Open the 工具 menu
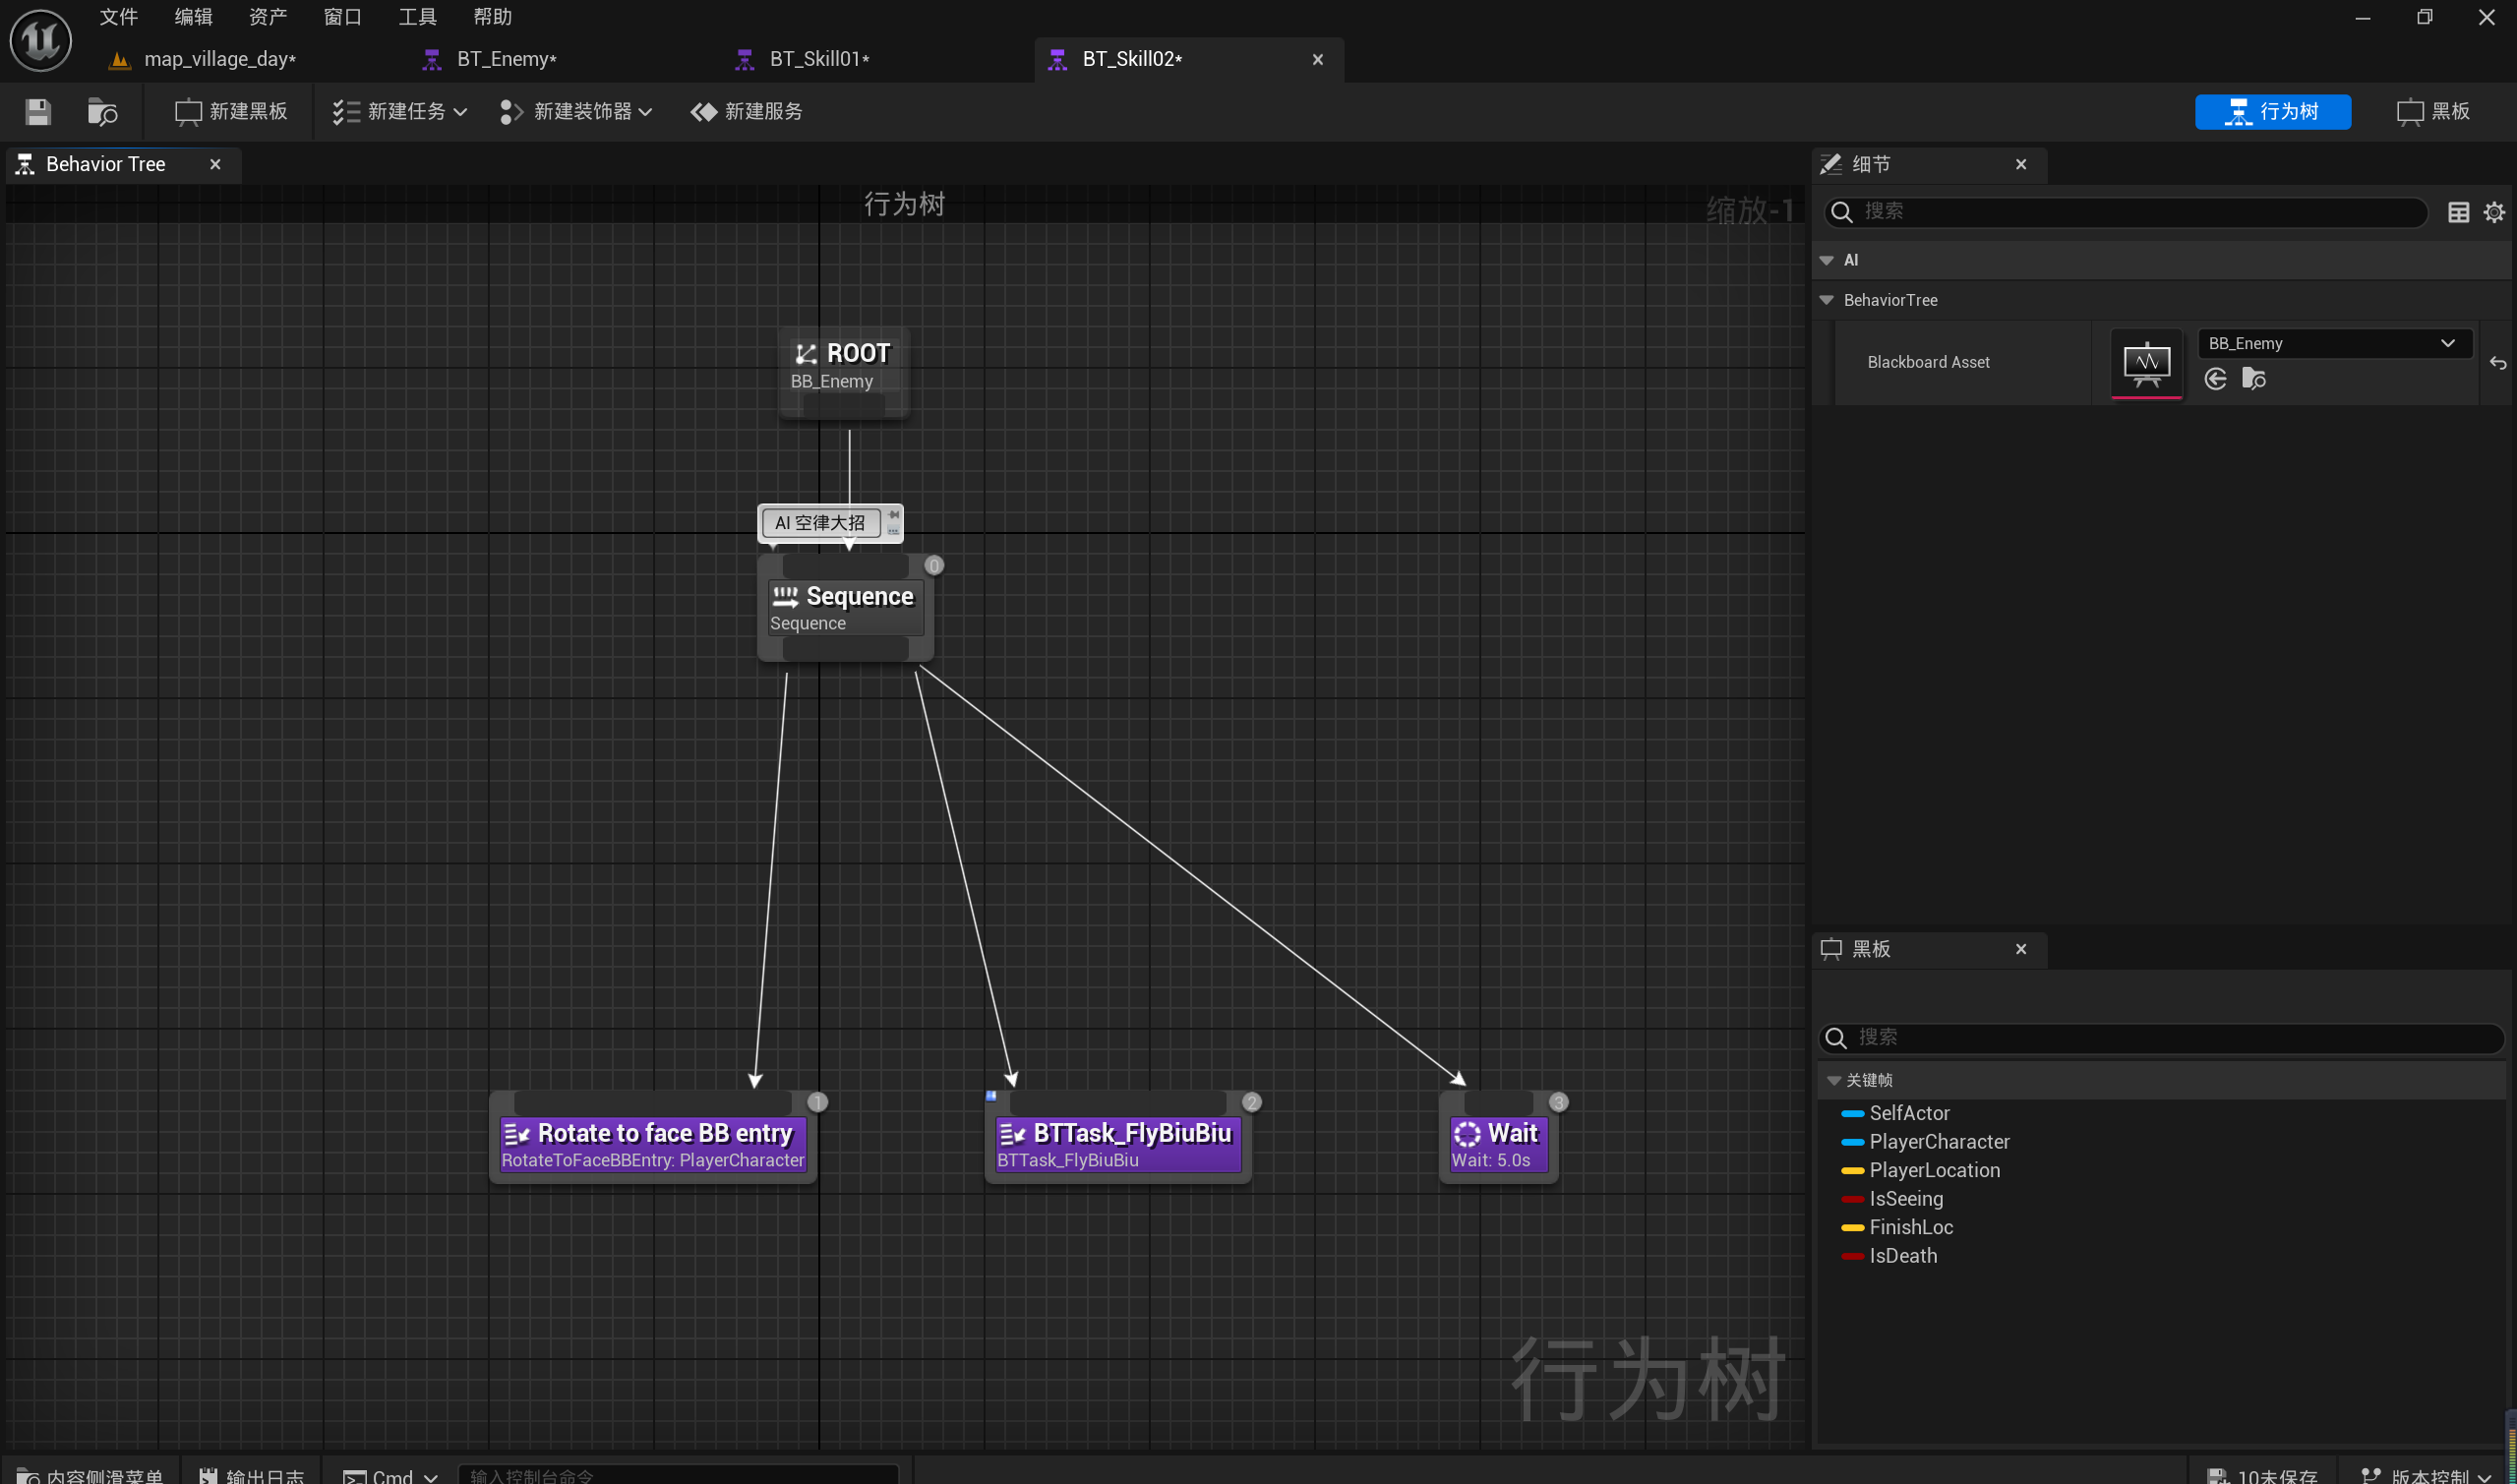The image size is (2517, 1484). click(x=417, y=17)
